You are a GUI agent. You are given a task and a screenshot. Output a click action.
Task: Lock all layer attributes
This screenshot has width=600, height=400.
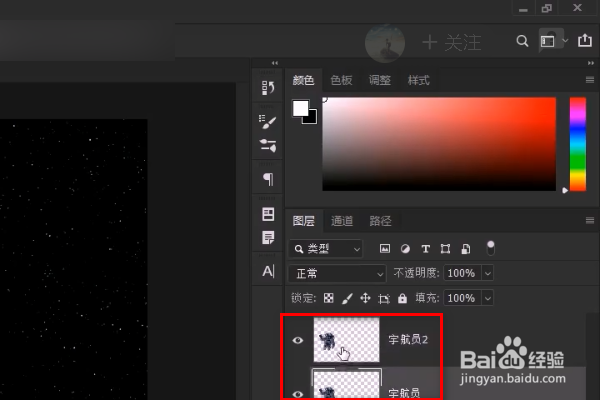pos(402,298)
